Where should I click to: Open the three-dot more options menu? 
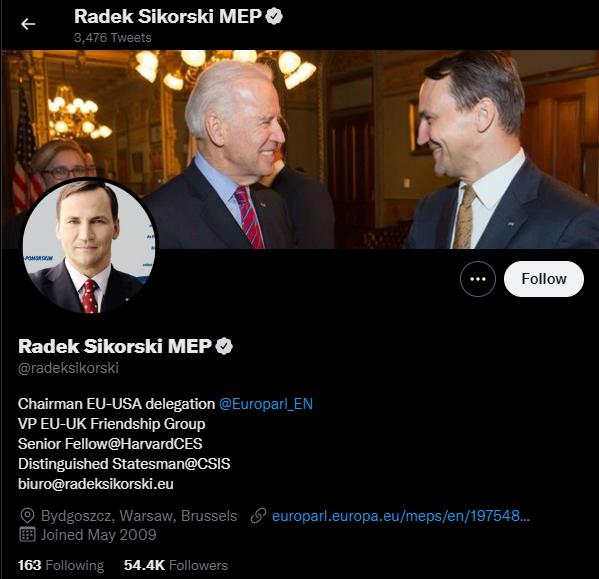tap(478, 279)
